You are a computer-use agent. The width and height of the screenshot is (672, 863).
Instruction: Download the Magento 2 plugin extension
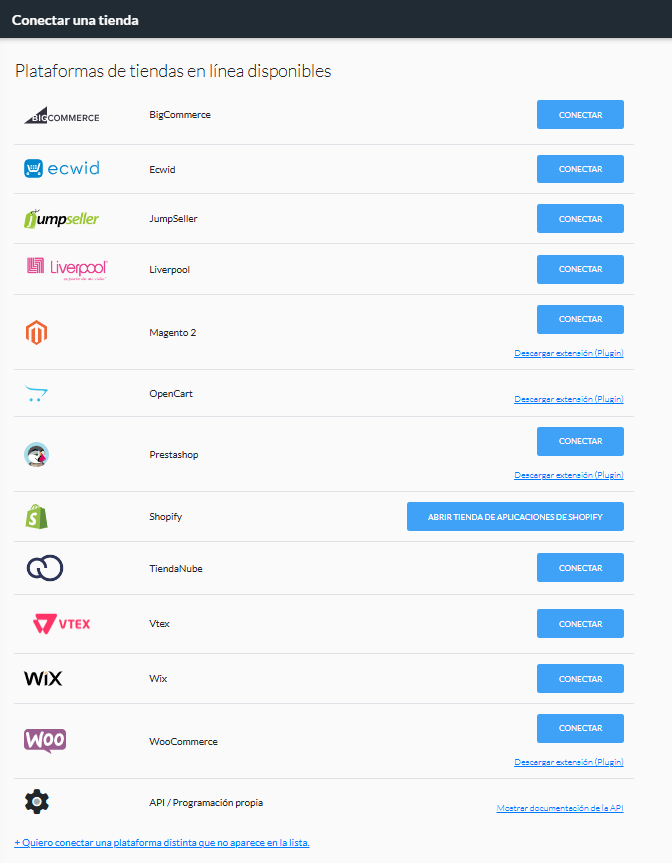569,353
